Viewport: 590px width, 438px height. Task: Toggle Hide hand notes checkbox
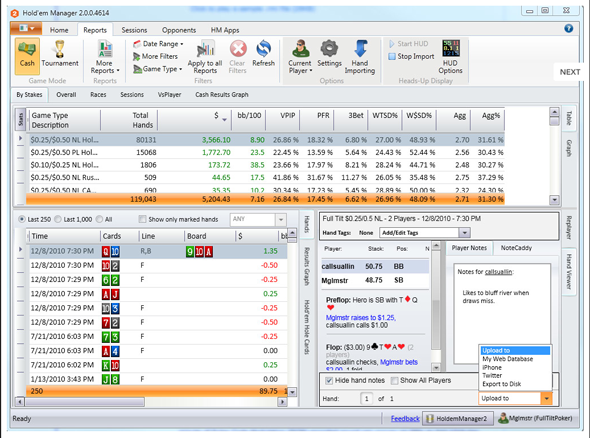click(x=329, y=381)
